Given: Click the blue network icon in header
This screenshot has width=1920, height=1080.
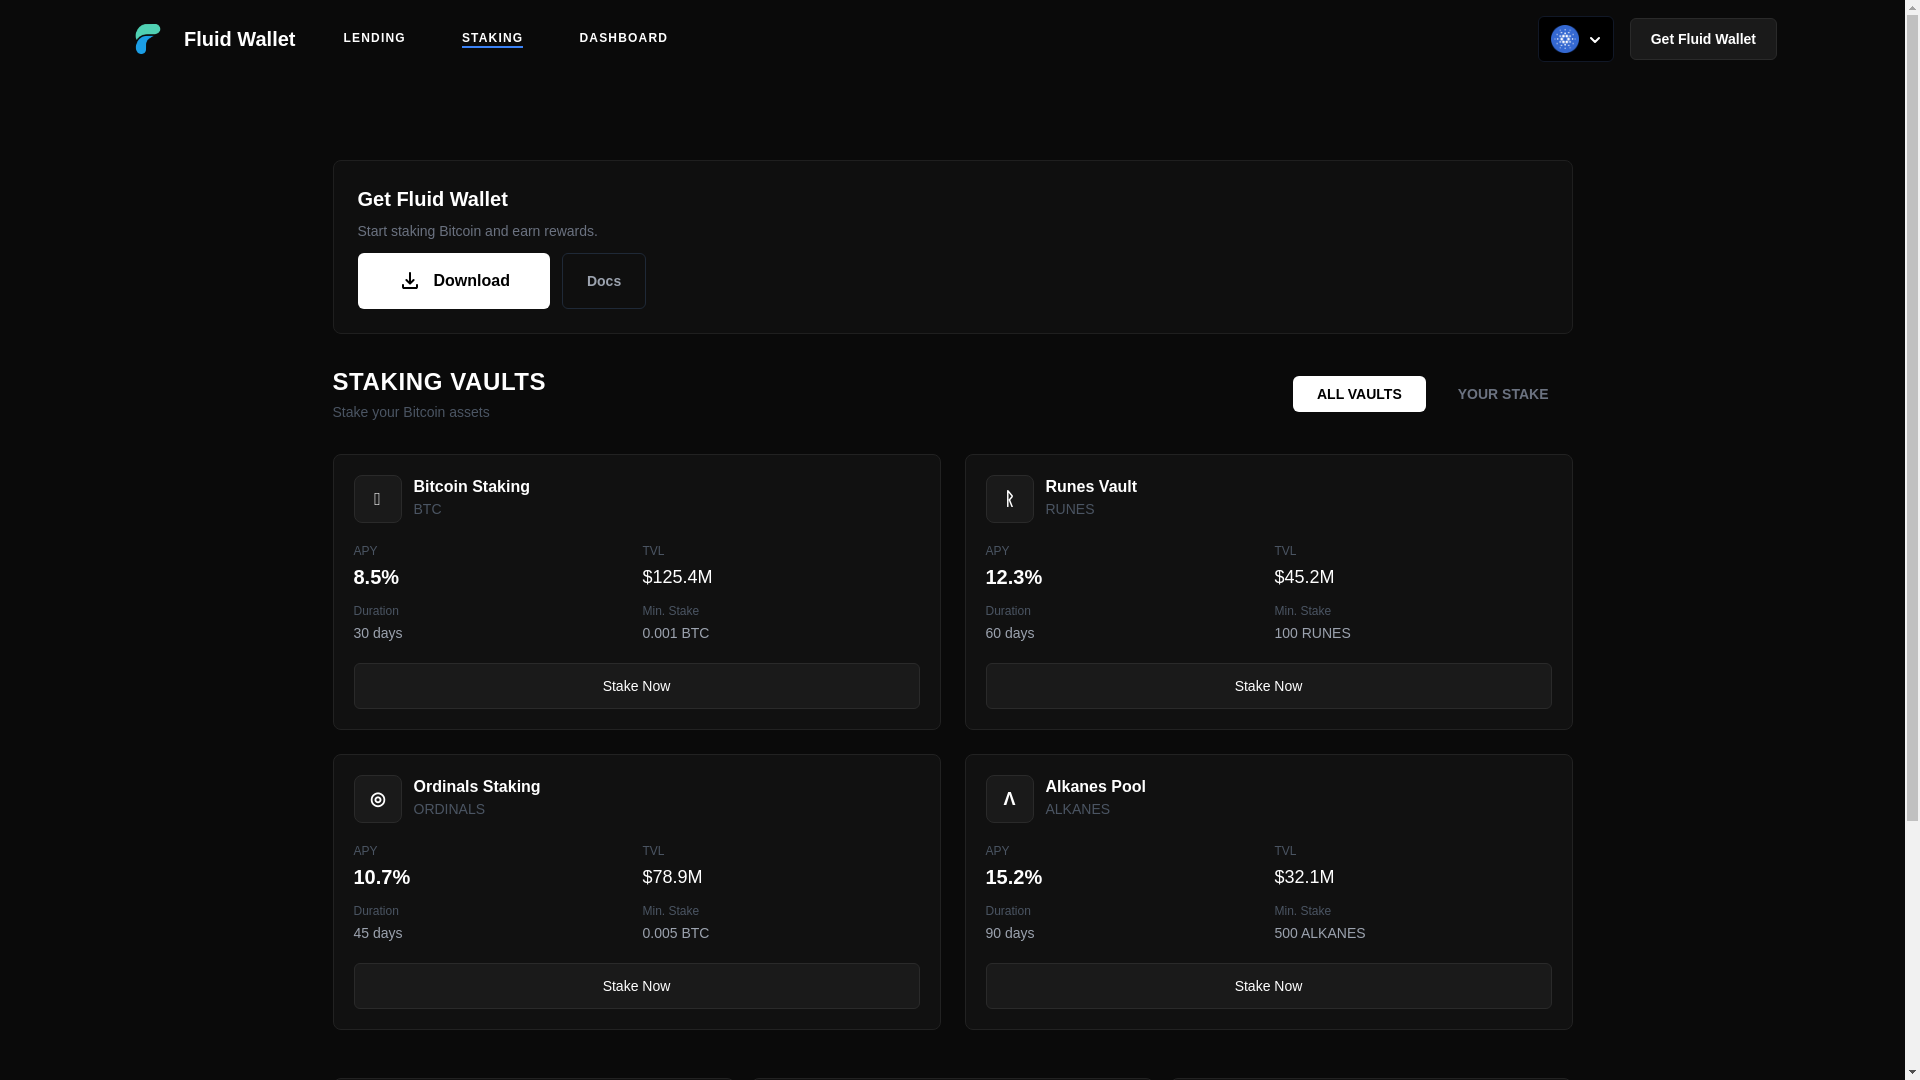Looking at the screenshot, I should [x=1564, y=39].
